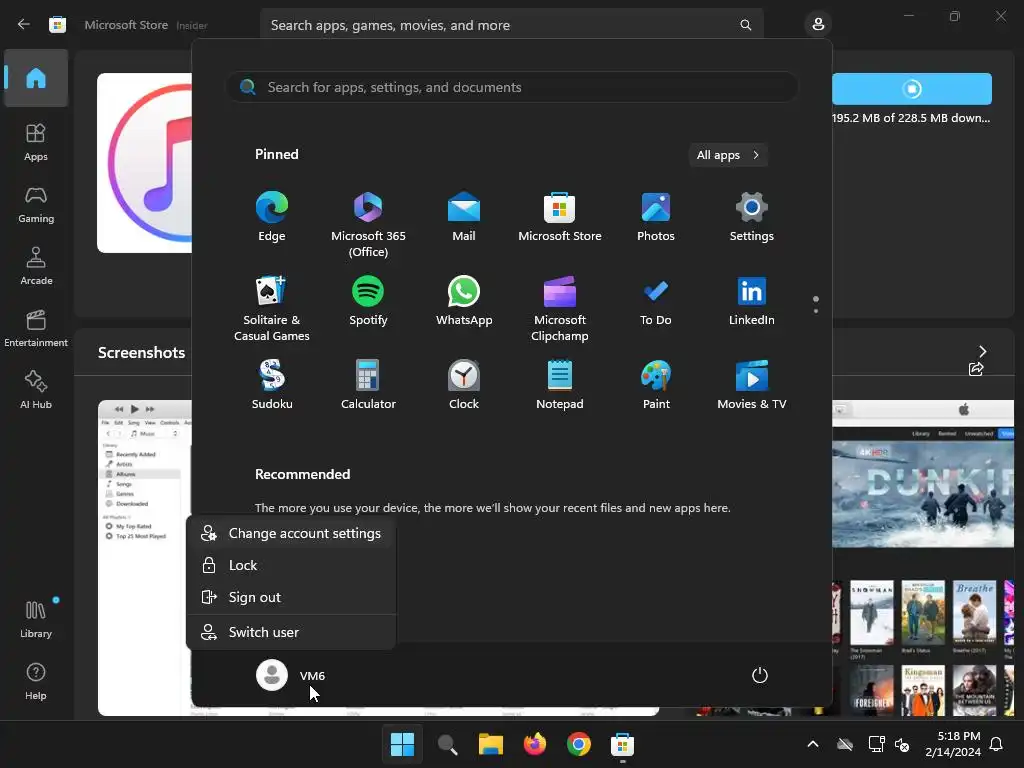This screenshot has height=768, width=1024.
Task: Select Sign out option
Action: pos(291,597)
